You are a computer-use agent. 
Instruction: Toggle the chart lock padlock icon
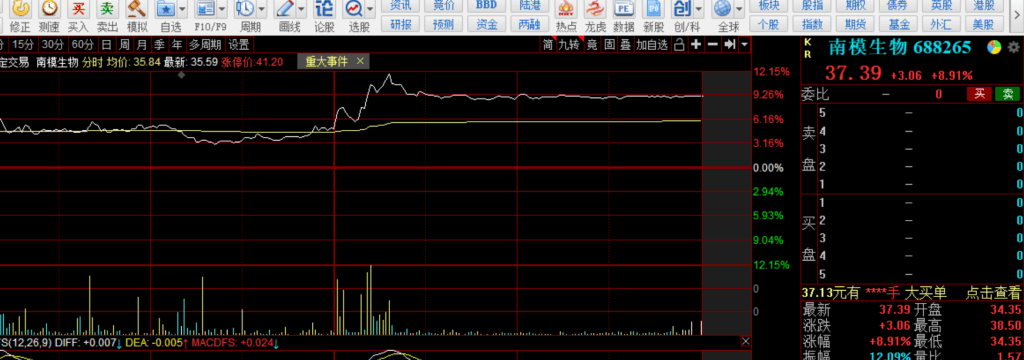[679, 45]
